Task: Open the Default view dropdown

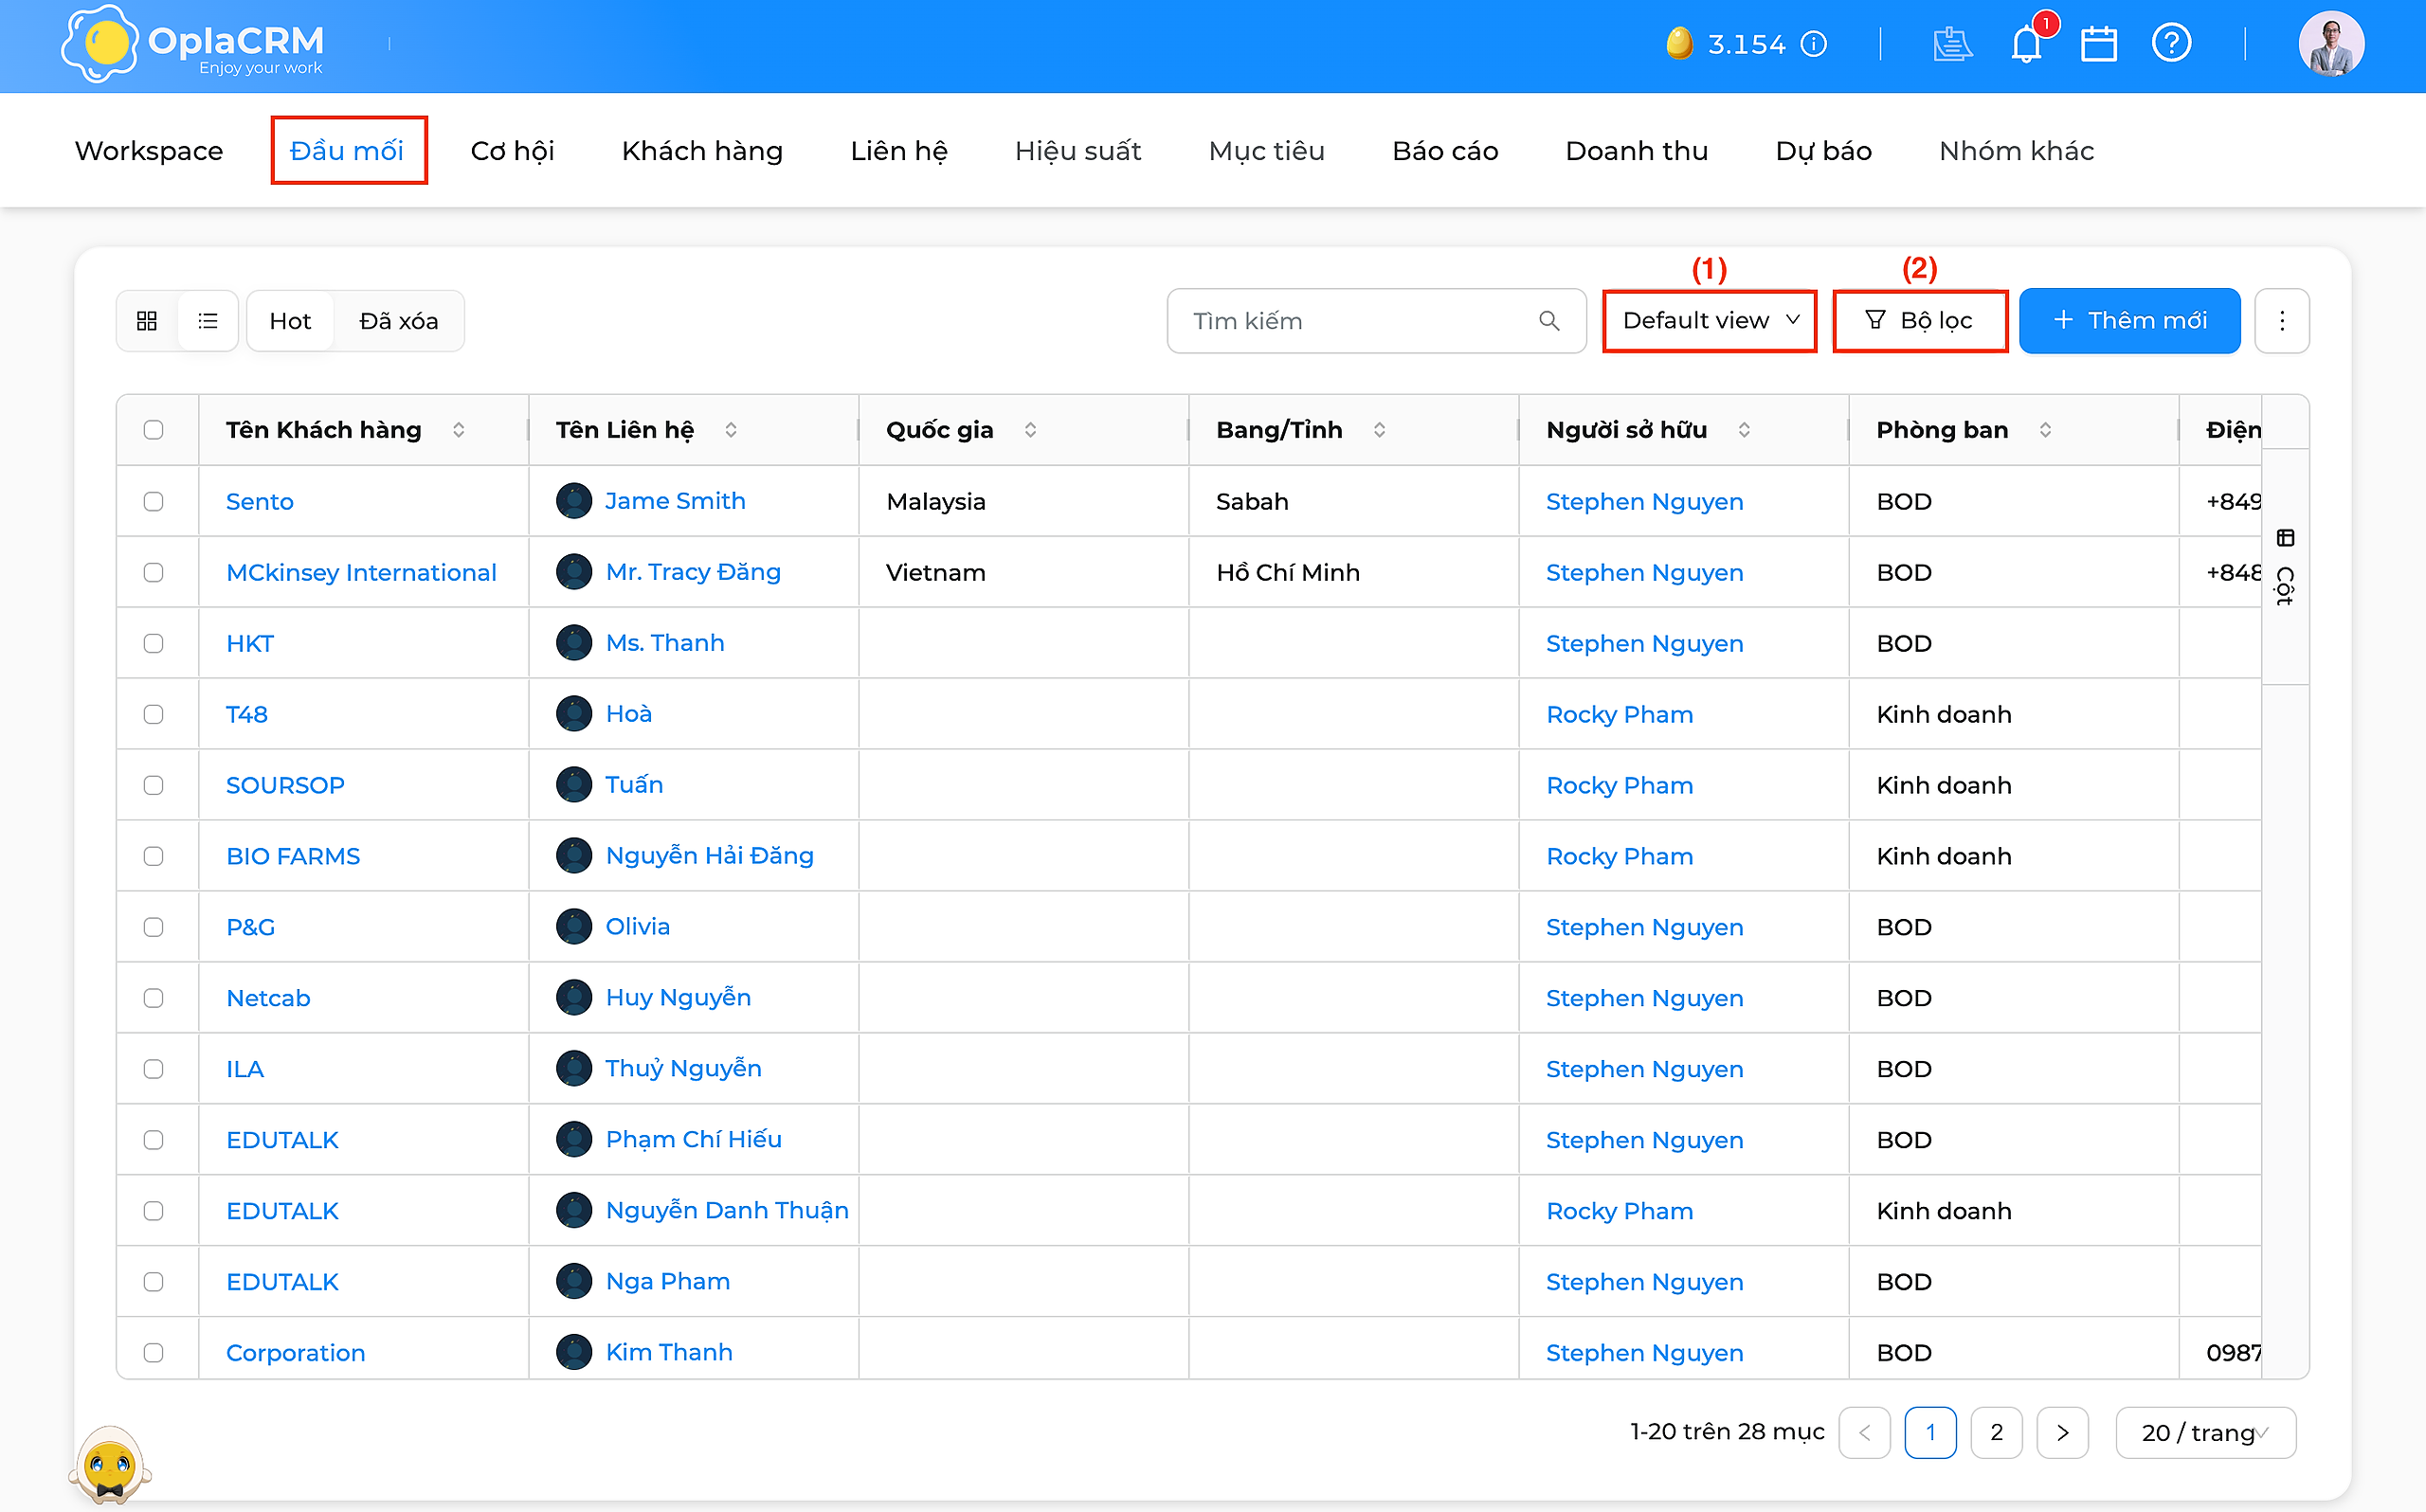Action: [x=1710, y=321]
